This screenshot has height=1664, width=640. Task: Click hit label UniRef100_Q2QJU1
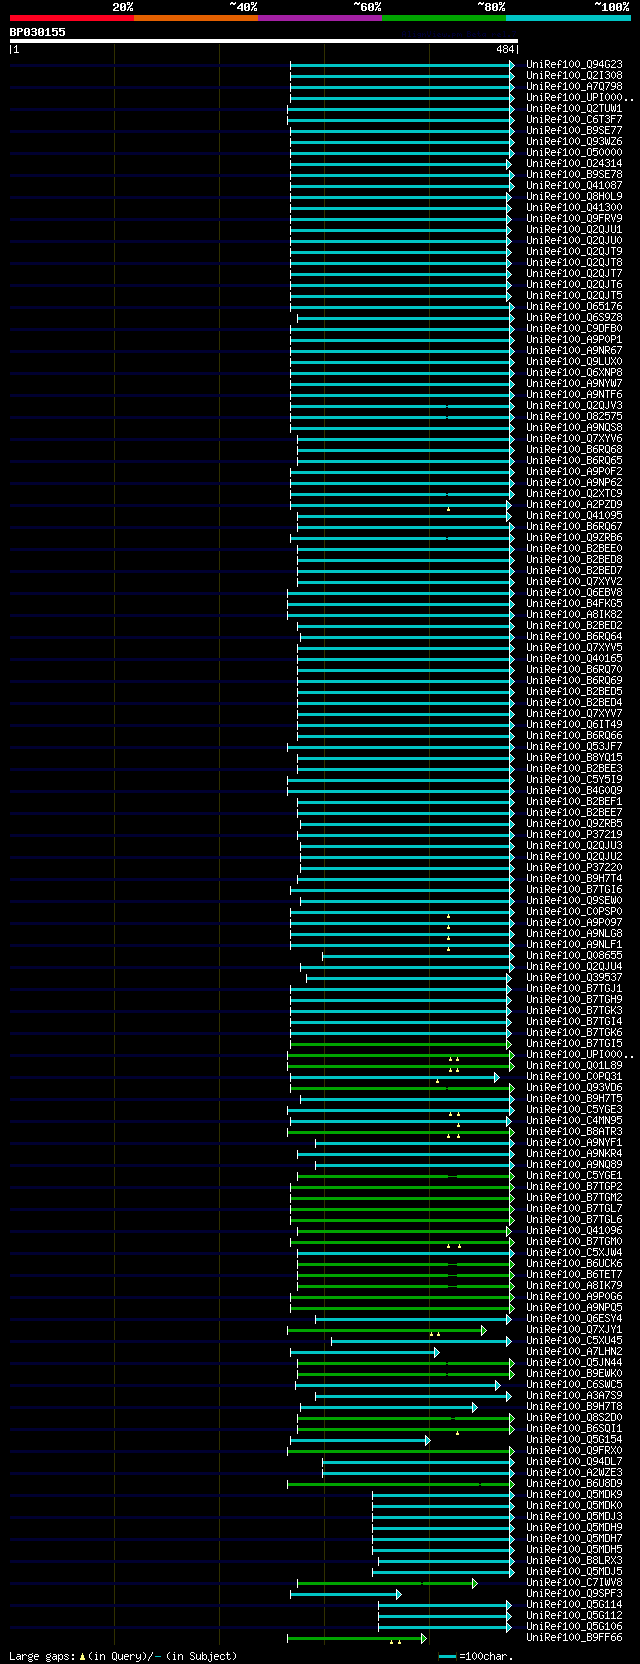[x=574, y=229]
